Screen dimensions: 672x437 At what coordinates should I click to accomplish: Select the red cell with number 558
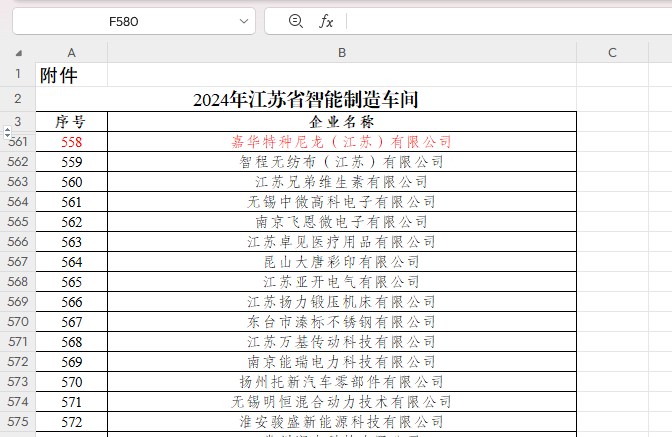(71, 142)
